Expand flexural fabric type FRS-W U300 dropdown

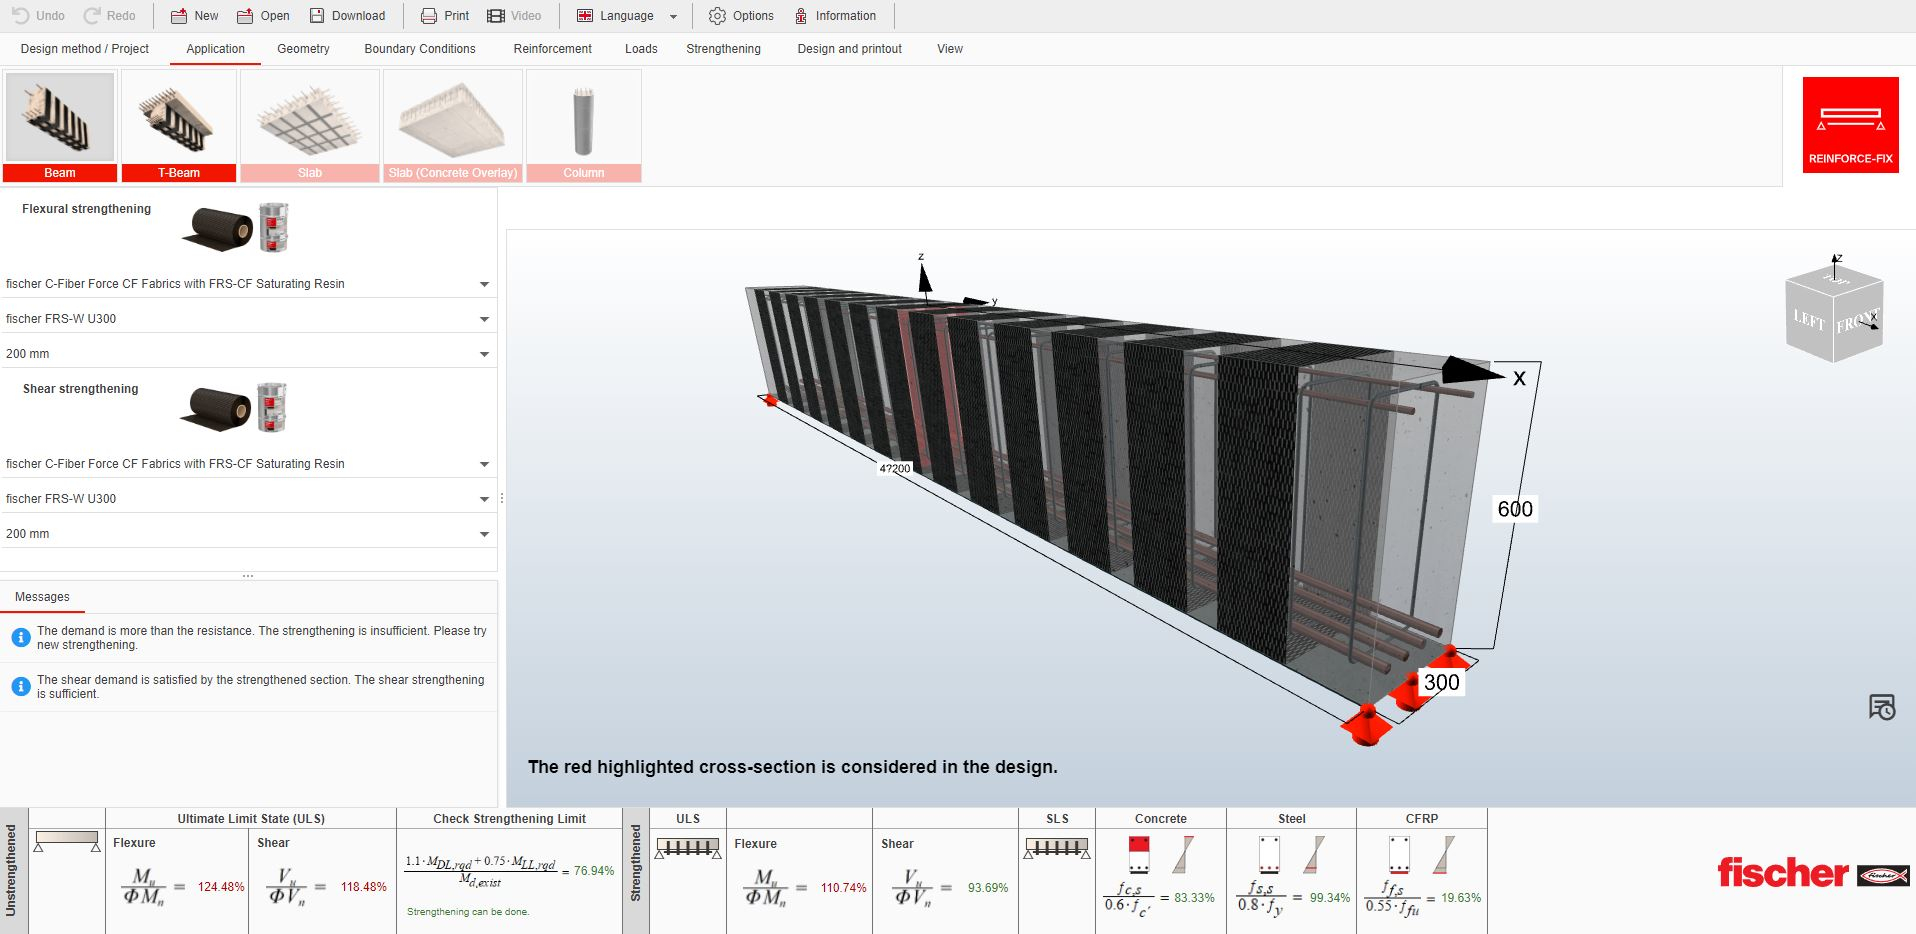[x=248, y=319]
